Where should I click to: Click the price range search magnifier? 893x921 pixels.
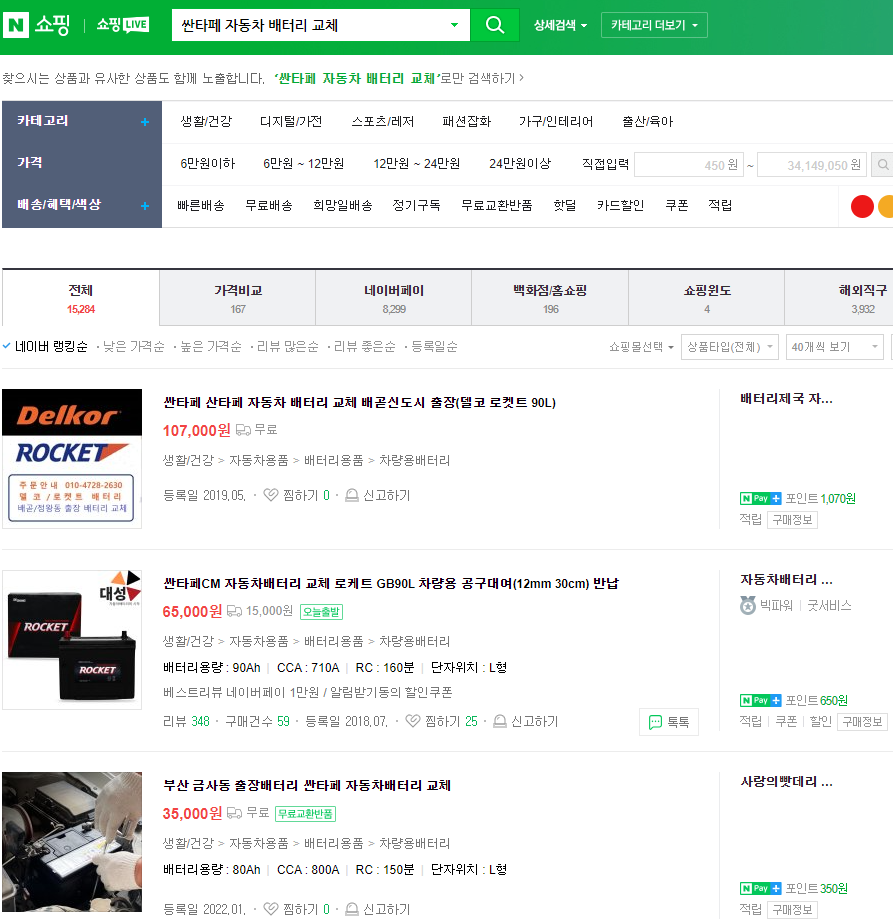(x=882, y=165)
